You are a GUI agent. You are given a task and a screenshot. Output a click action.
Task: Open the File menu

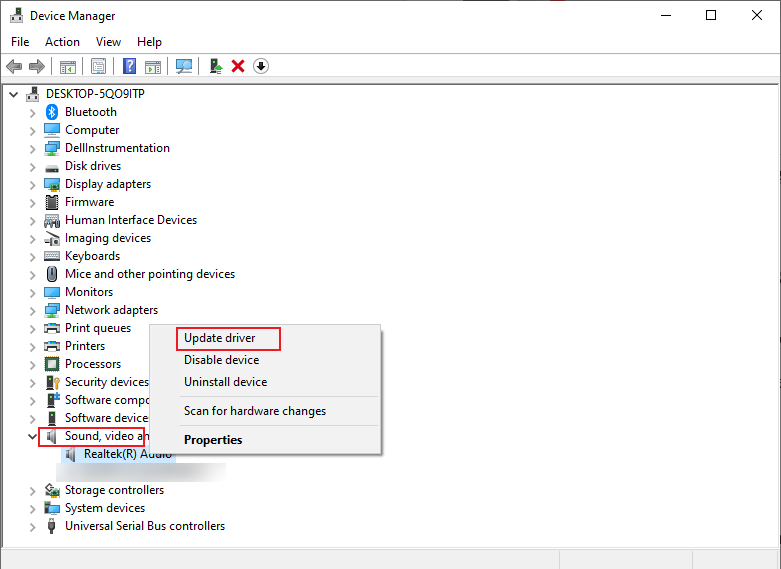tap(20, 42)
